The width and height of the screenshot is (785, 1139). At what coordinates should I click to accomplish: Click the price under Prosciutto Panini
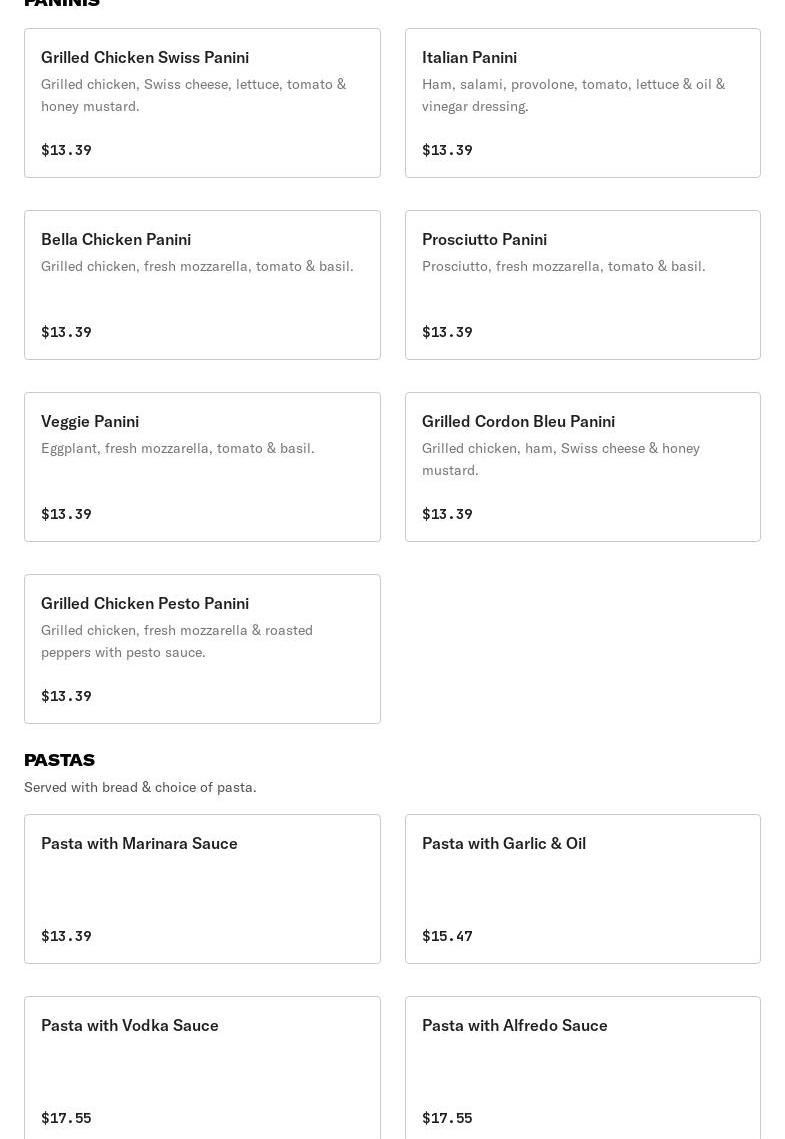(x=447, y=332)
